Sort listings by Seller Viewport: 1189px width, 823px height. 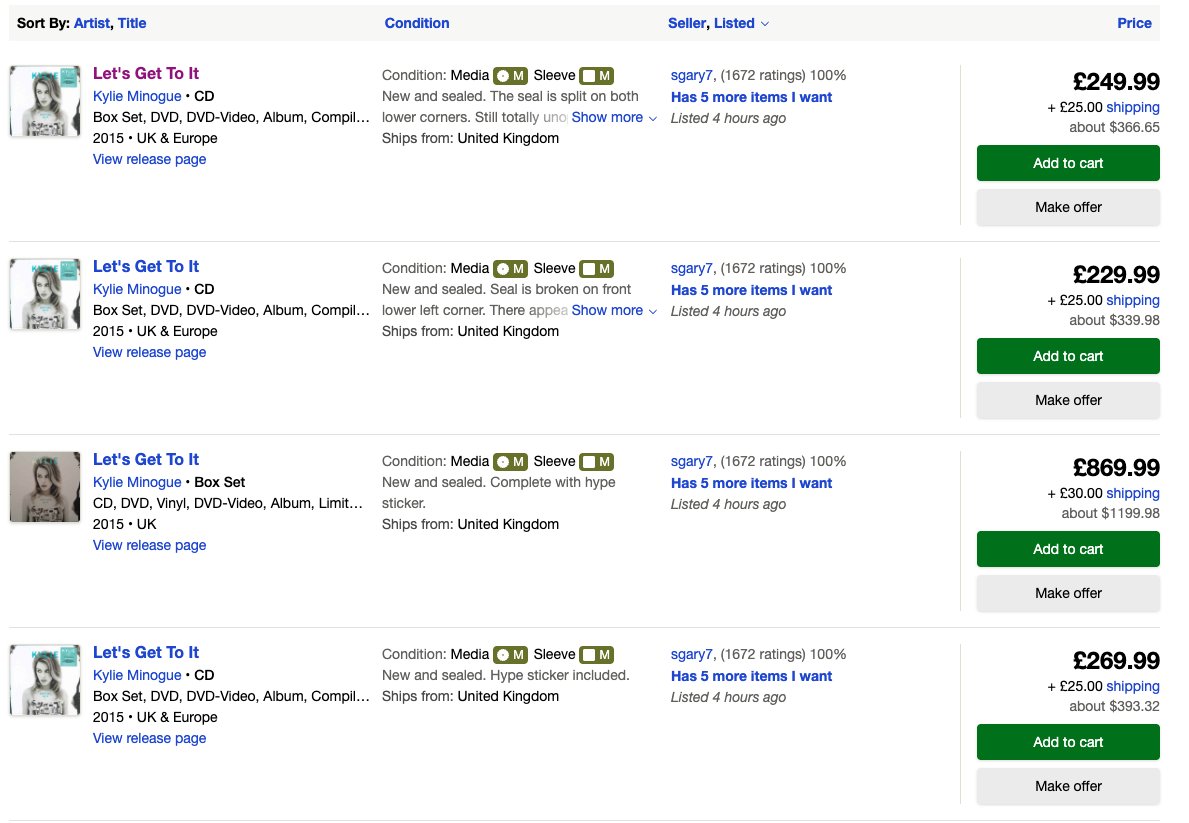(x=687, y=23)
